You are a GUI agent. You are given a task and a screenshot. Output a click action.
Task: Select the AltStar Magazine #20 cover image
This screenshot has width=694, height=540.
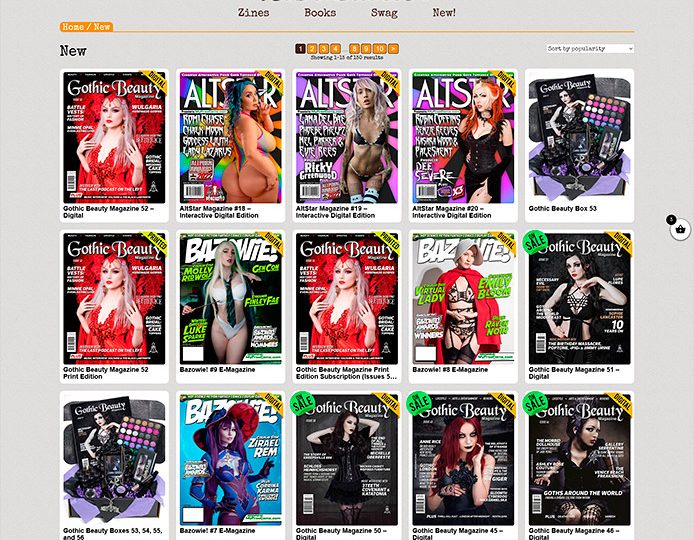pos(464,137)
